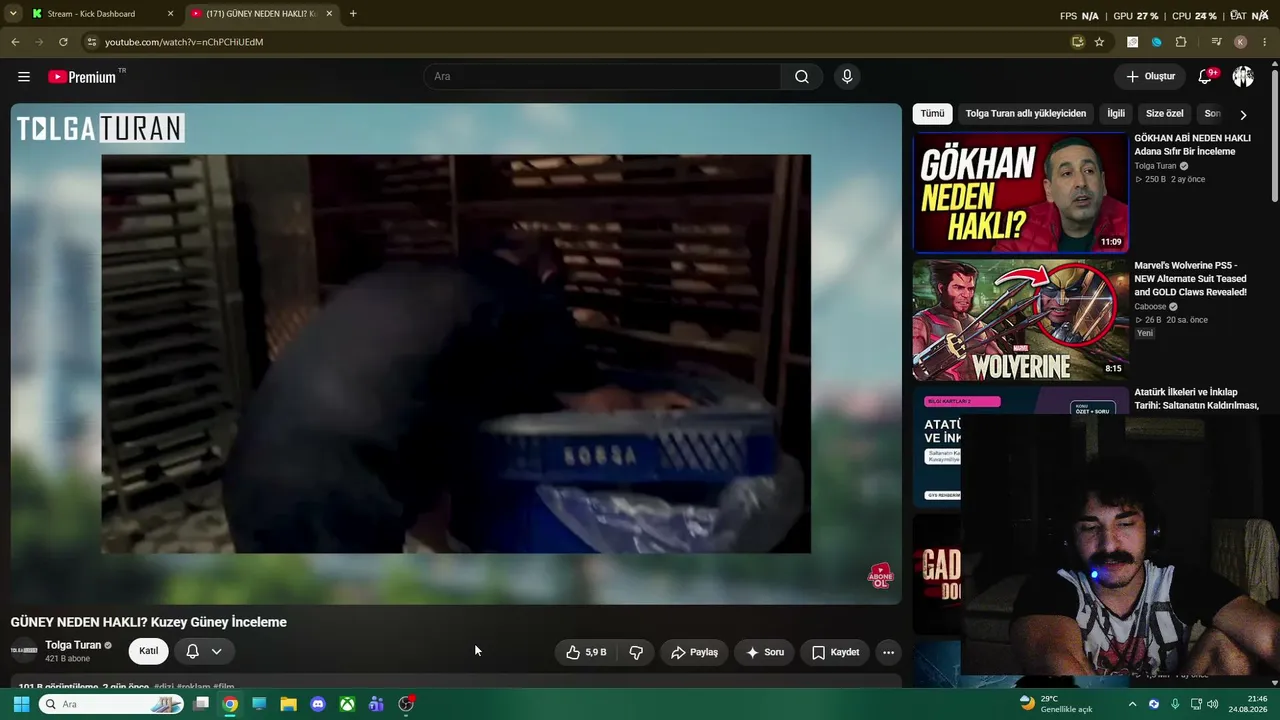The height and width of the screenshot is (720, 1280).
Task: Open Windows Start menu
Action: (21, 704)
